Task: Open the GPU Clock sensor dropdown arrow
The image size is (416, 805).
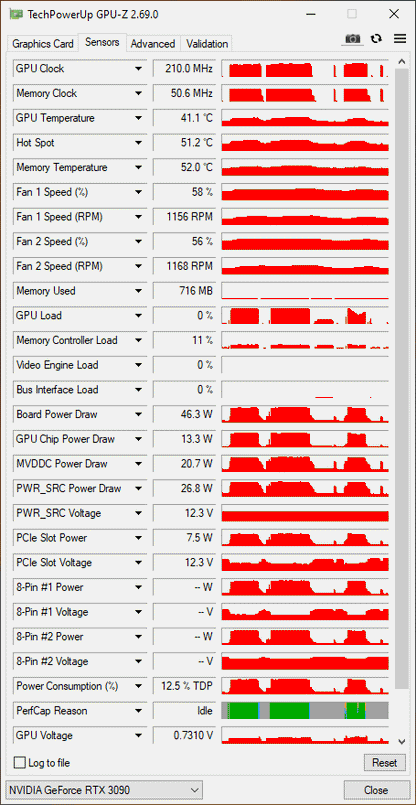Action: [138, 69]
